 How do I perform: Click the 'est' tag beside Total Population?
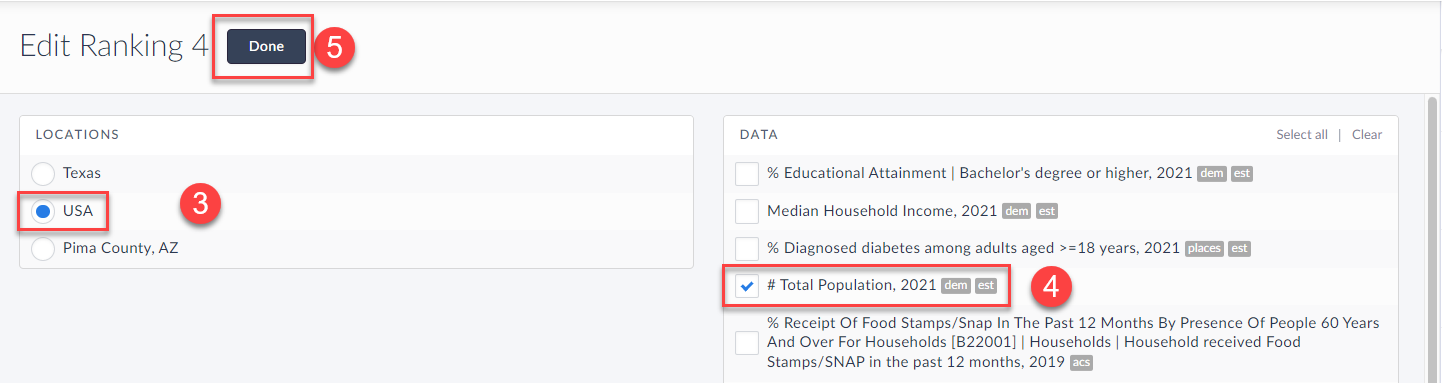986,286
